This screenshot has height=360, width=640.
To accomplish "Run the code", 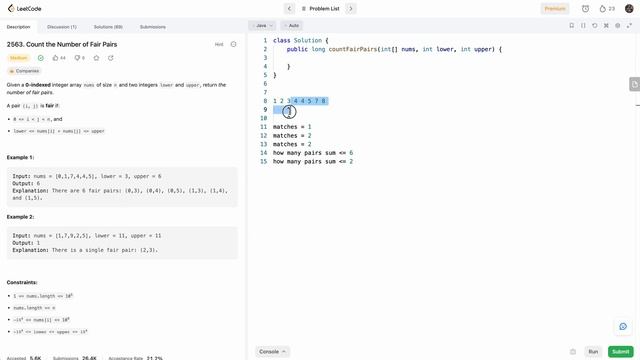I will click(593, 351).
